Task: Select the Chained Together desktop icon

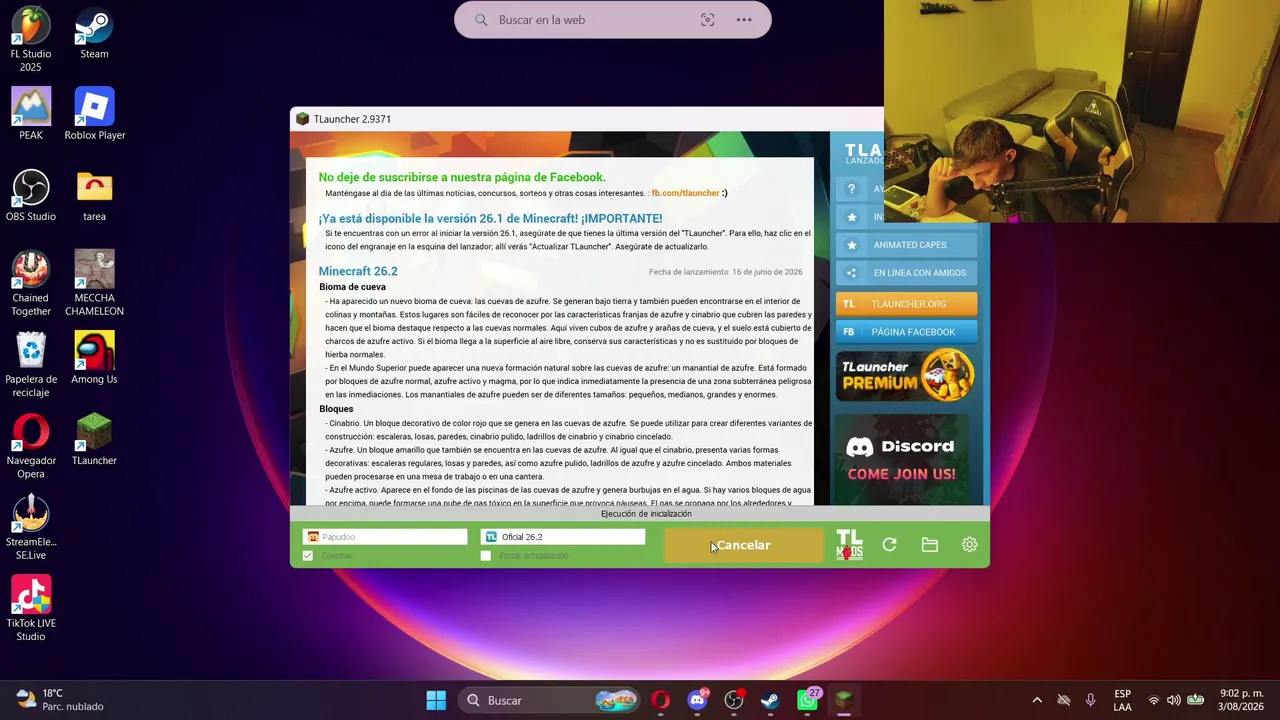Action: 31,284
